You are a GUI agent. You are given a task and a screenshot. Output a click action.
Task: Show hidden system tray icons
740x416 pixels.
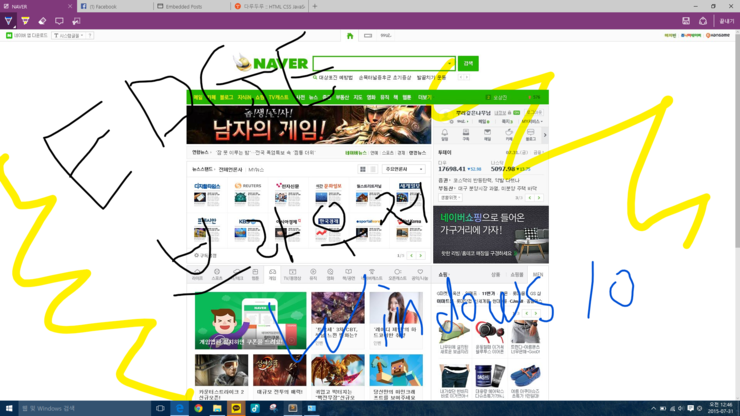653,408
